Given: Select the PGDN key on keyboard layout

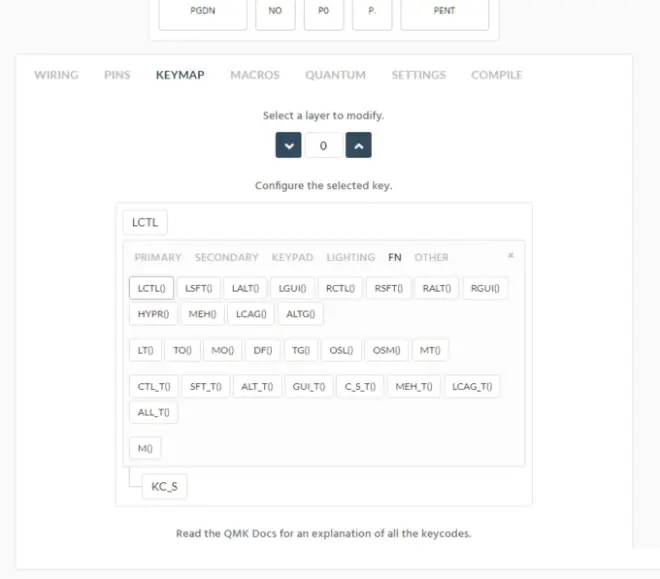Looking at the screenshot, I should 202,13.
